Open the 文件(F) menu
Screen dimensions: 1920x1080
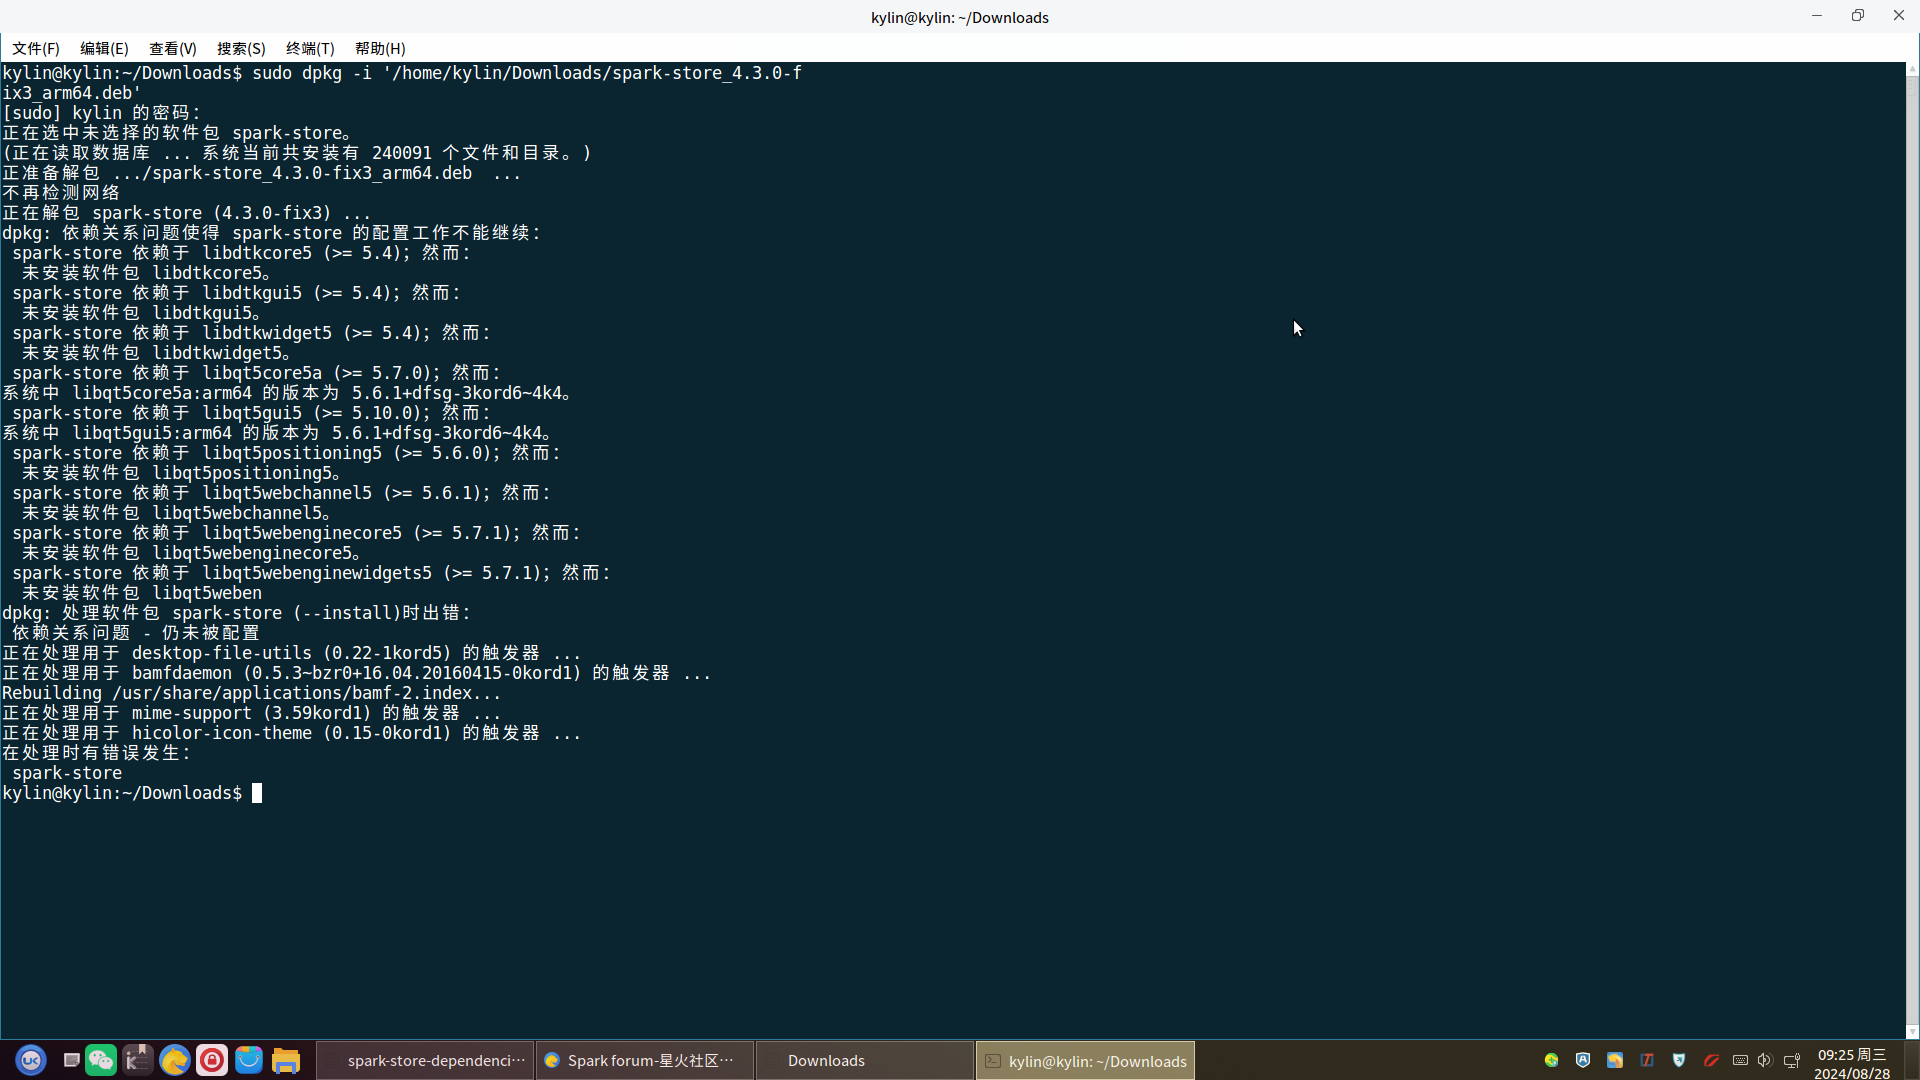36,48
